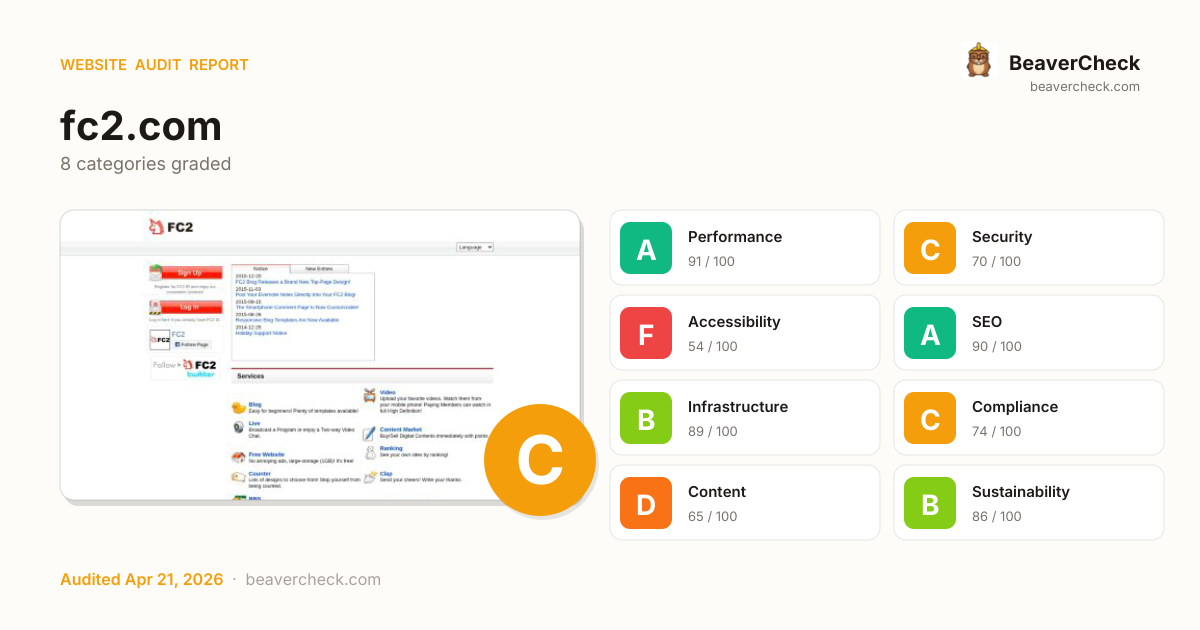Switch to the New Entries tab
This screenshot has width=1200, height=630.
coord(319,269)
